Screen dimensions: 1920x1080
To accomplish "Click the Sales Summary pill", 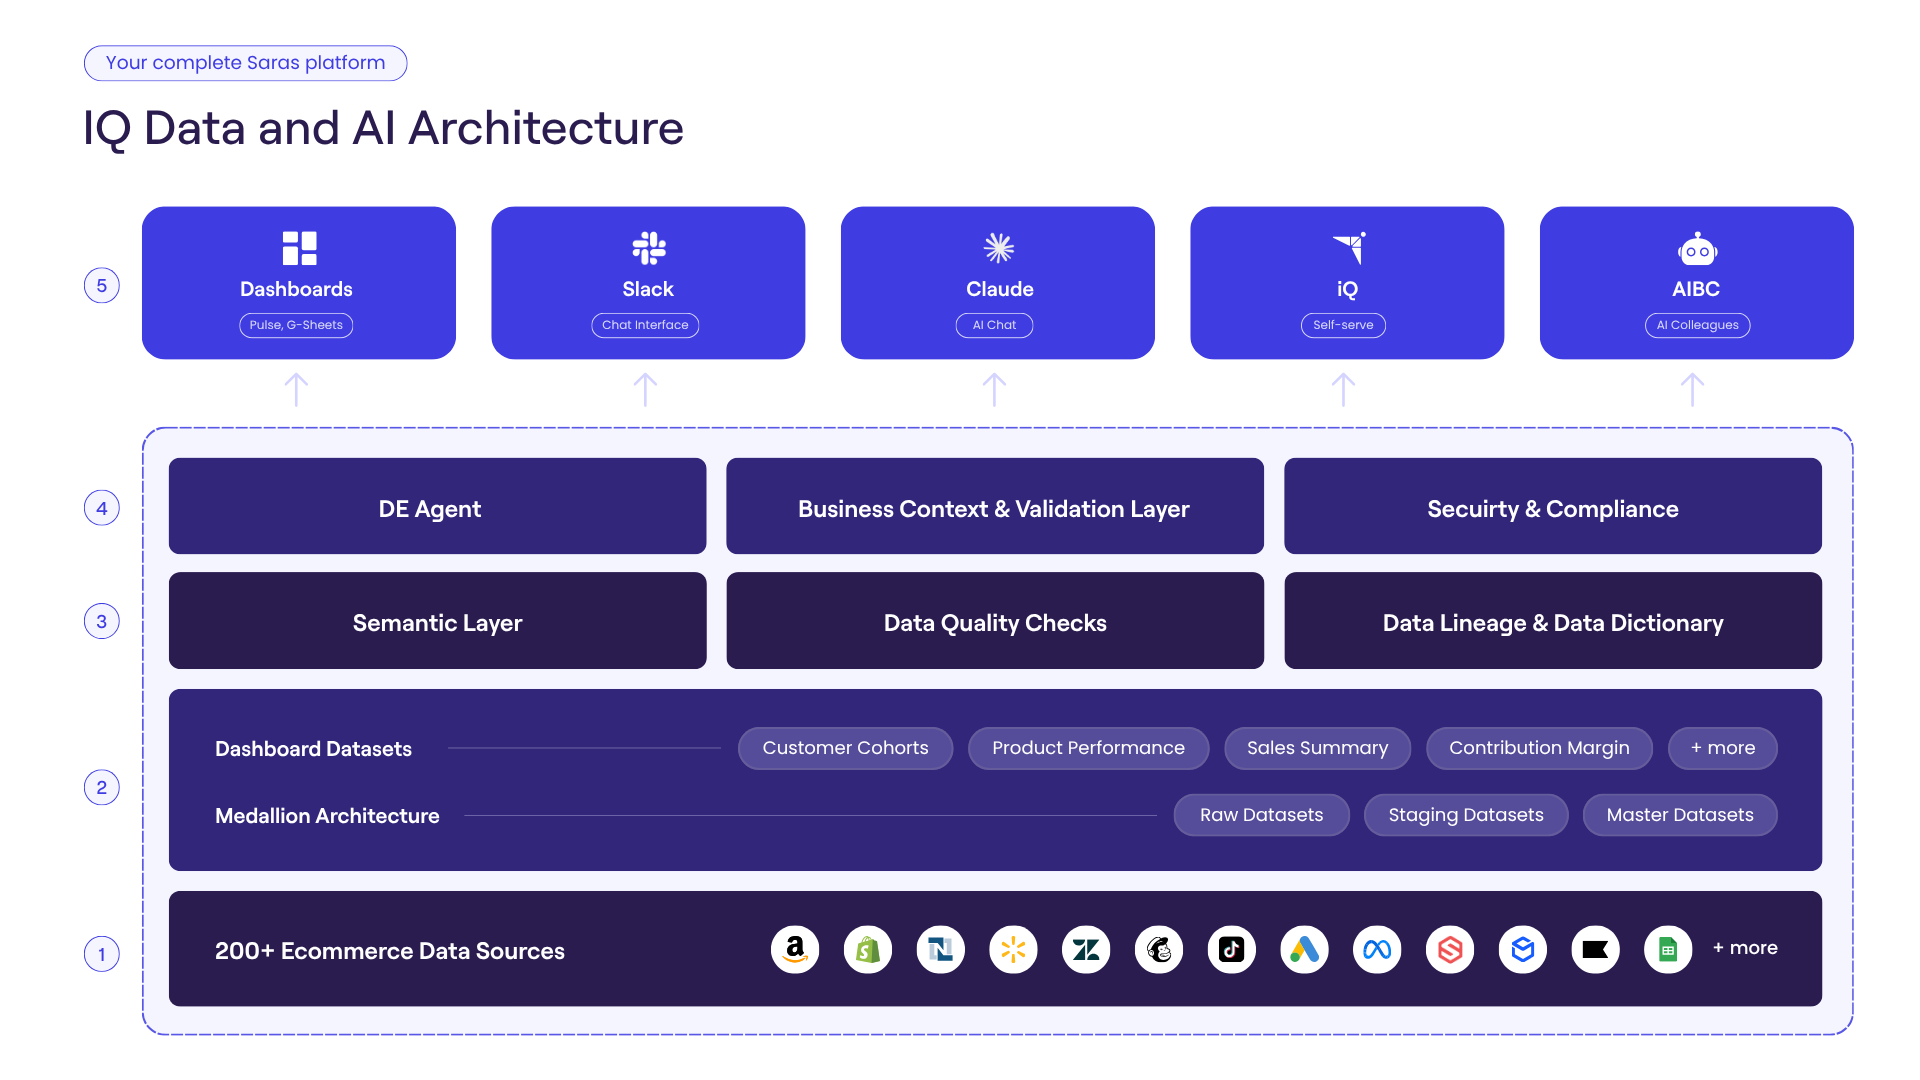I will coord(1317,748).
